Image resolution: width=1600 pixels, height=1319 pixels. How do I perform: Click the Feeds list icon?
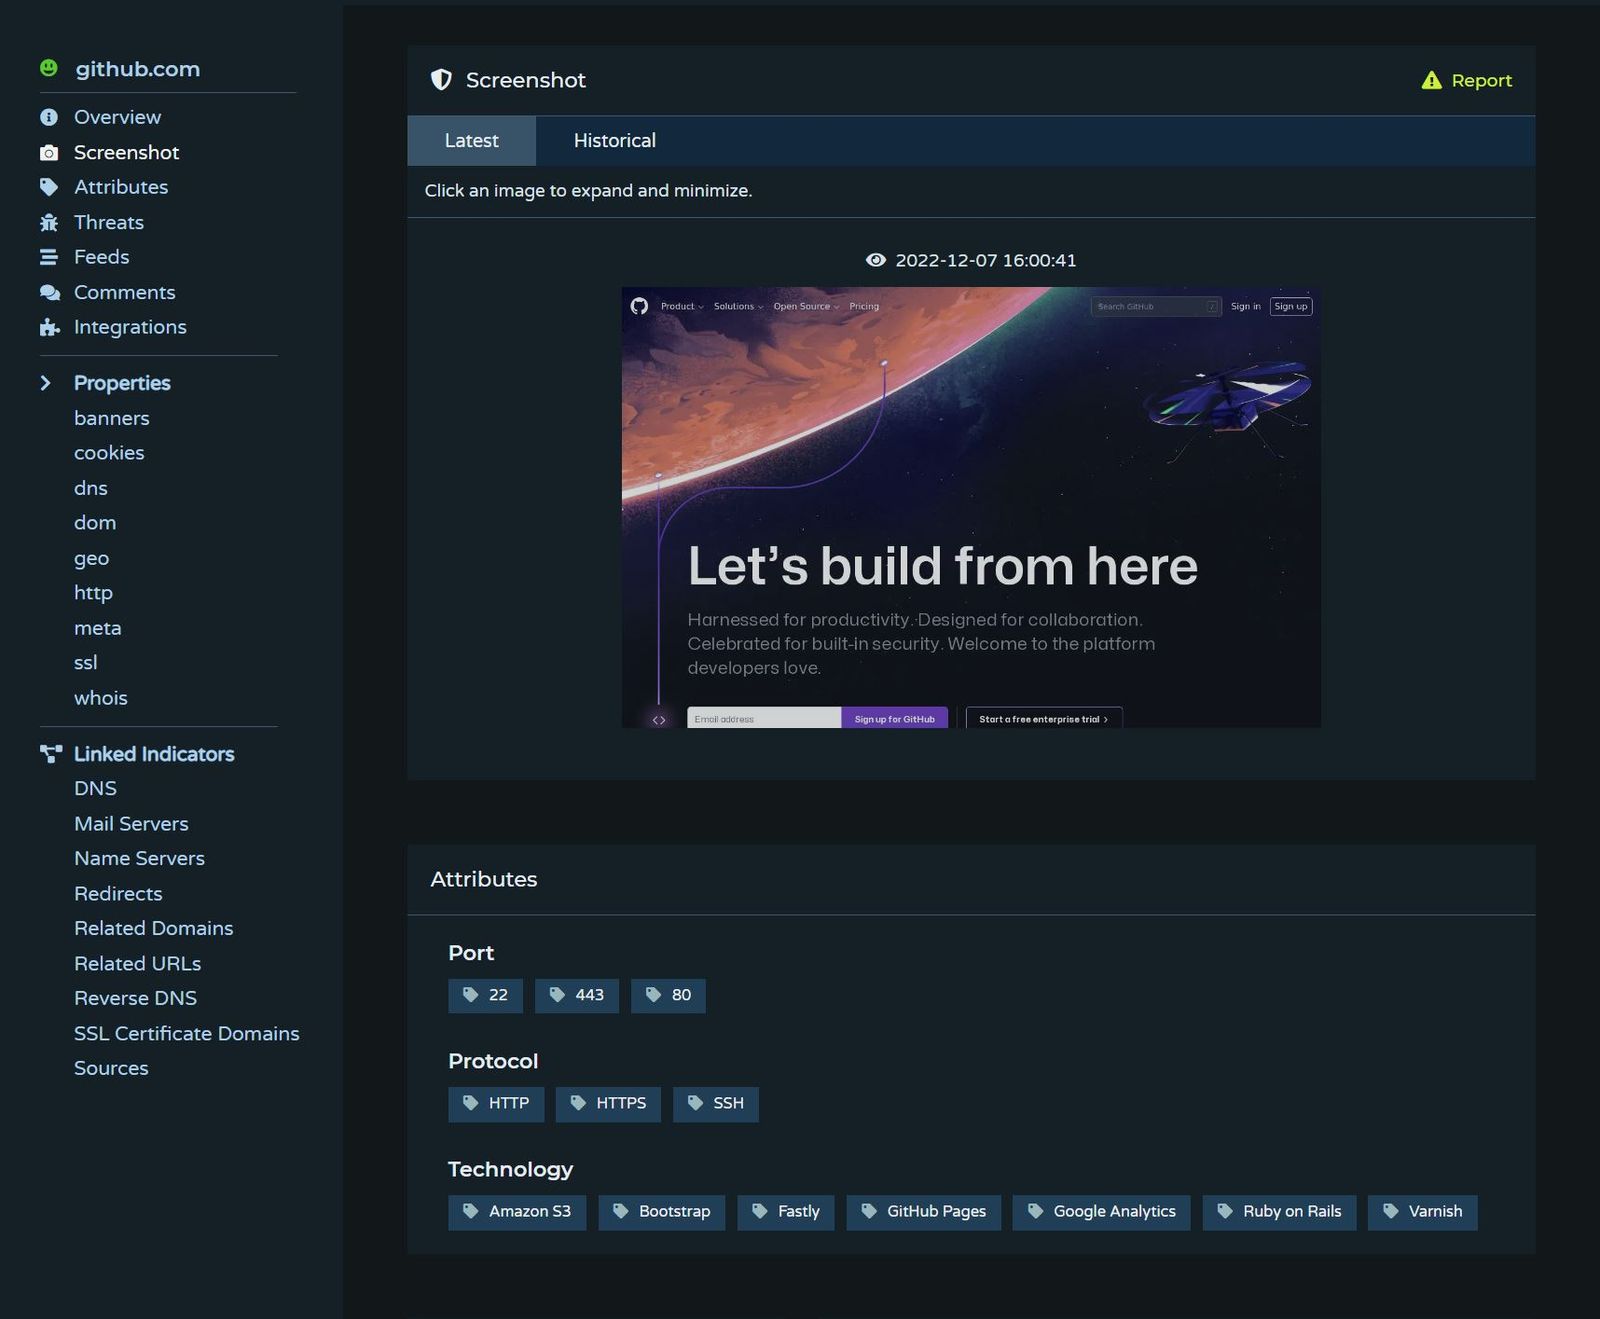(48, 257)
